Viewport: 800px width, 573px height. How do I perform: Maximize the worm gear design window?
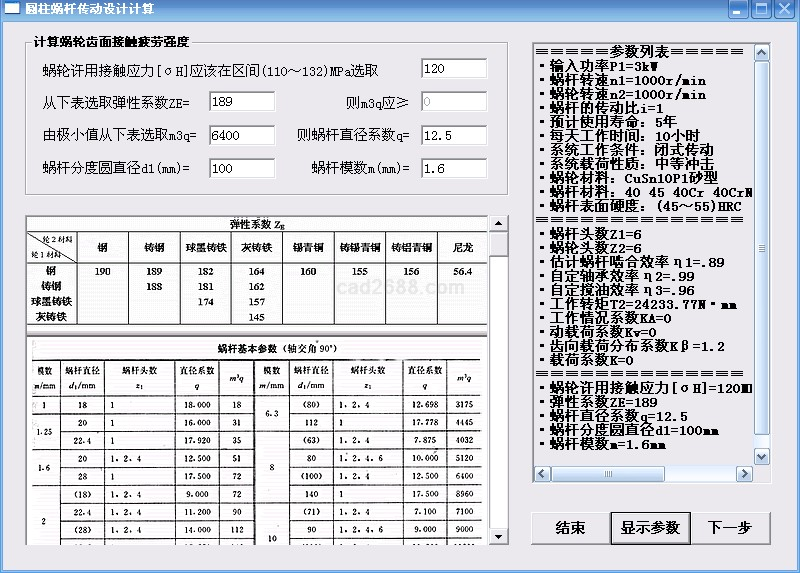point(761,9)
